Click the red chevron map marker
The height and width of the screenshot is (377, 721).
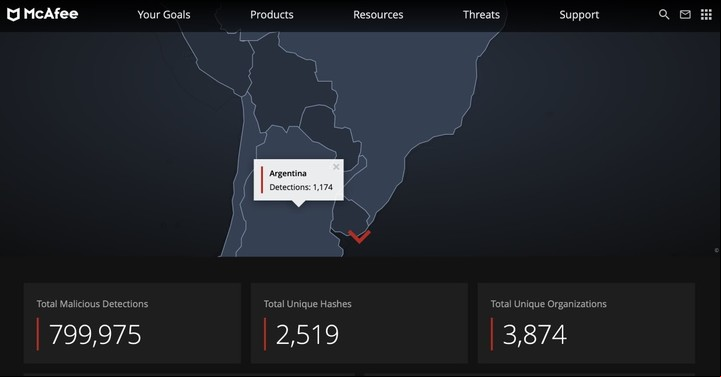coord(359,237)
